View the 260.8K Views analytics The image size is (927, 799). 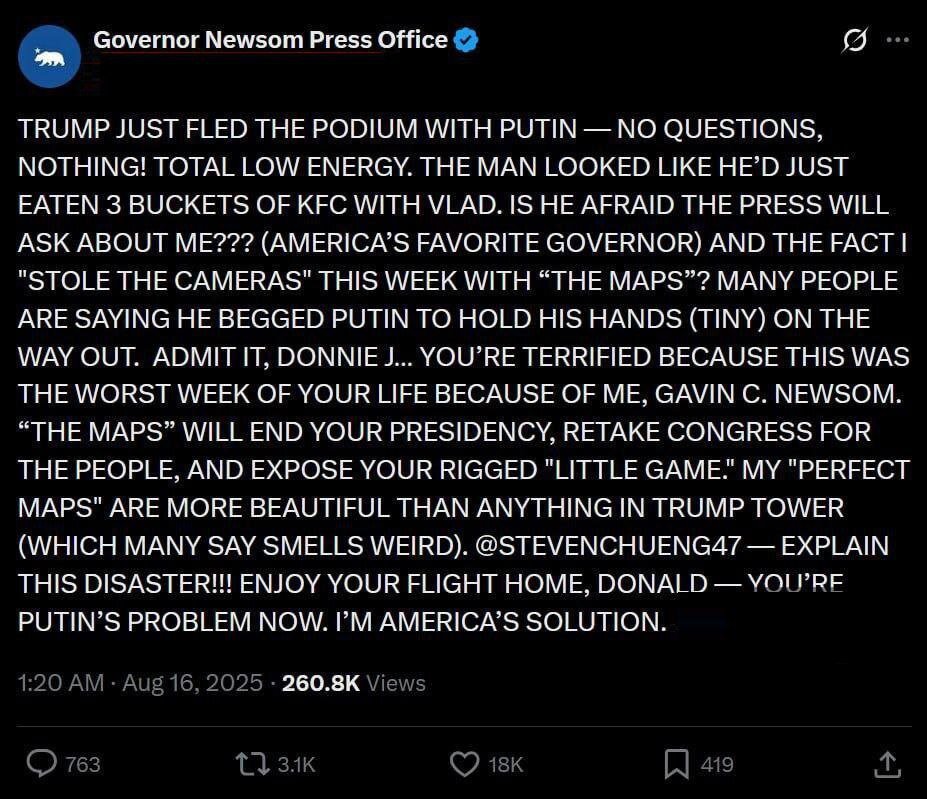click(353, 683)
